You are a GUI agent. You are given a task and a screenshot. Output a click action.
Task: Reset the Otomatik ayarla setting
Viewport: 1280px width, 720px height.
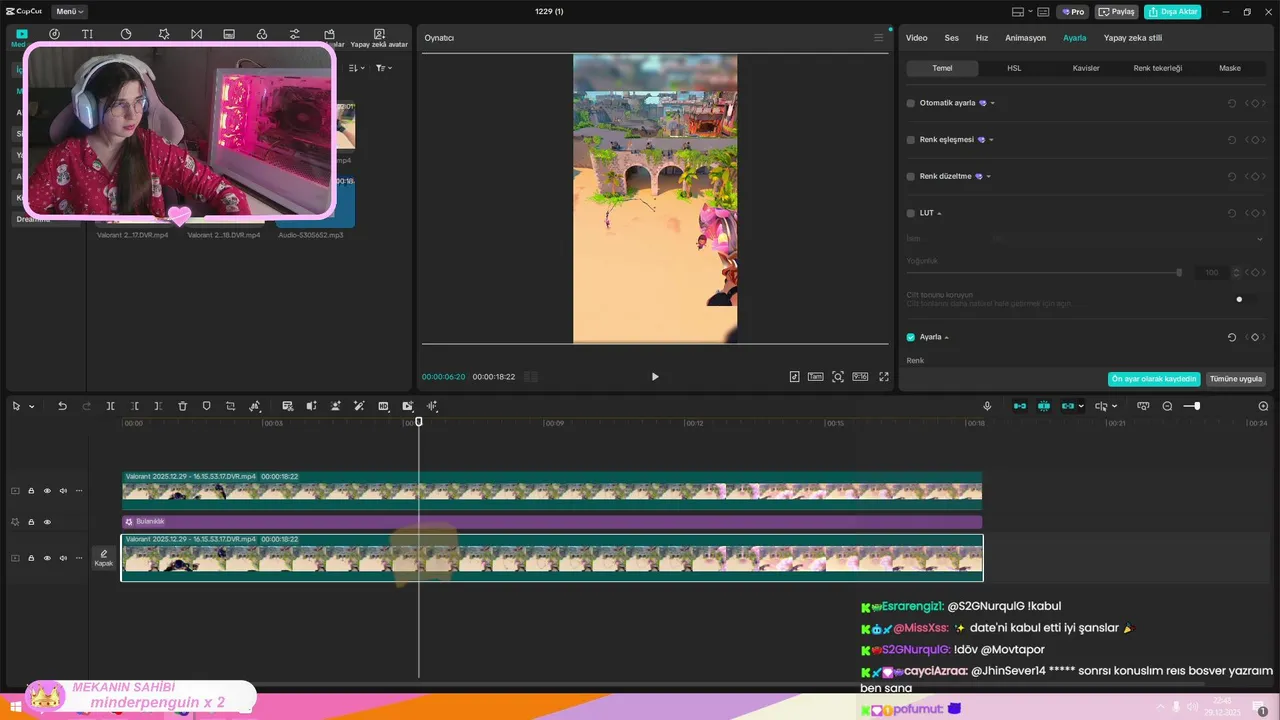pos(1232,103)
